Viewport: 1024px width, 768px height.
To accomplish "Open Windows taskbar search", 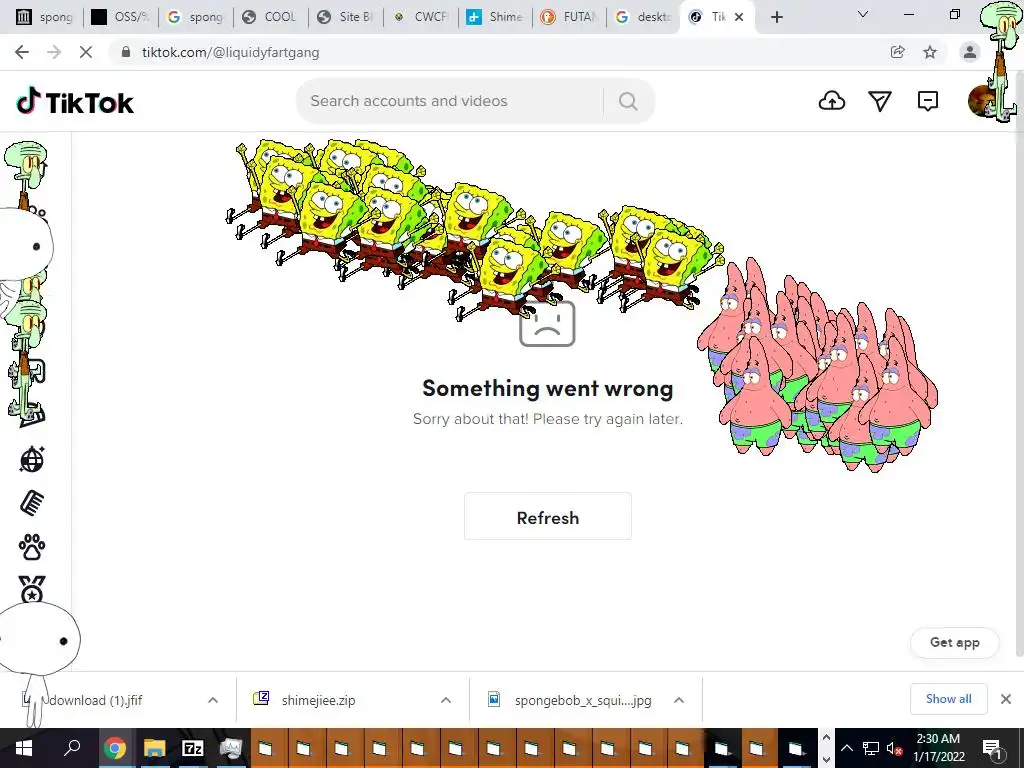I will (x=72, y=748).
